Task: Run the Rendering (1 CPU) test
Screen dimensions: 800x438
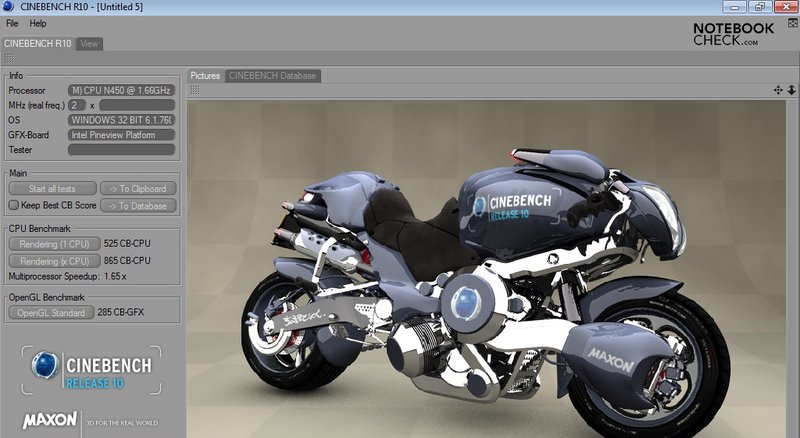Action: tap(54, 244)
